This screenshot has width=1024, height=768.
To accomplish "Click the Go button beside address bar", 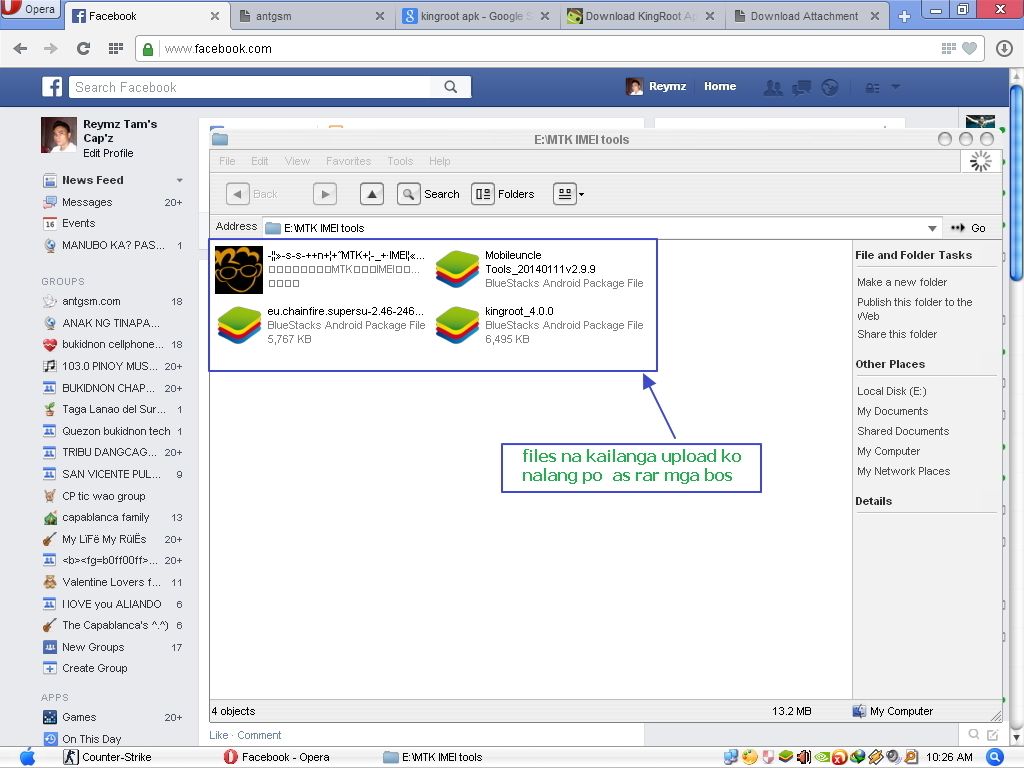I will [968, 228].
